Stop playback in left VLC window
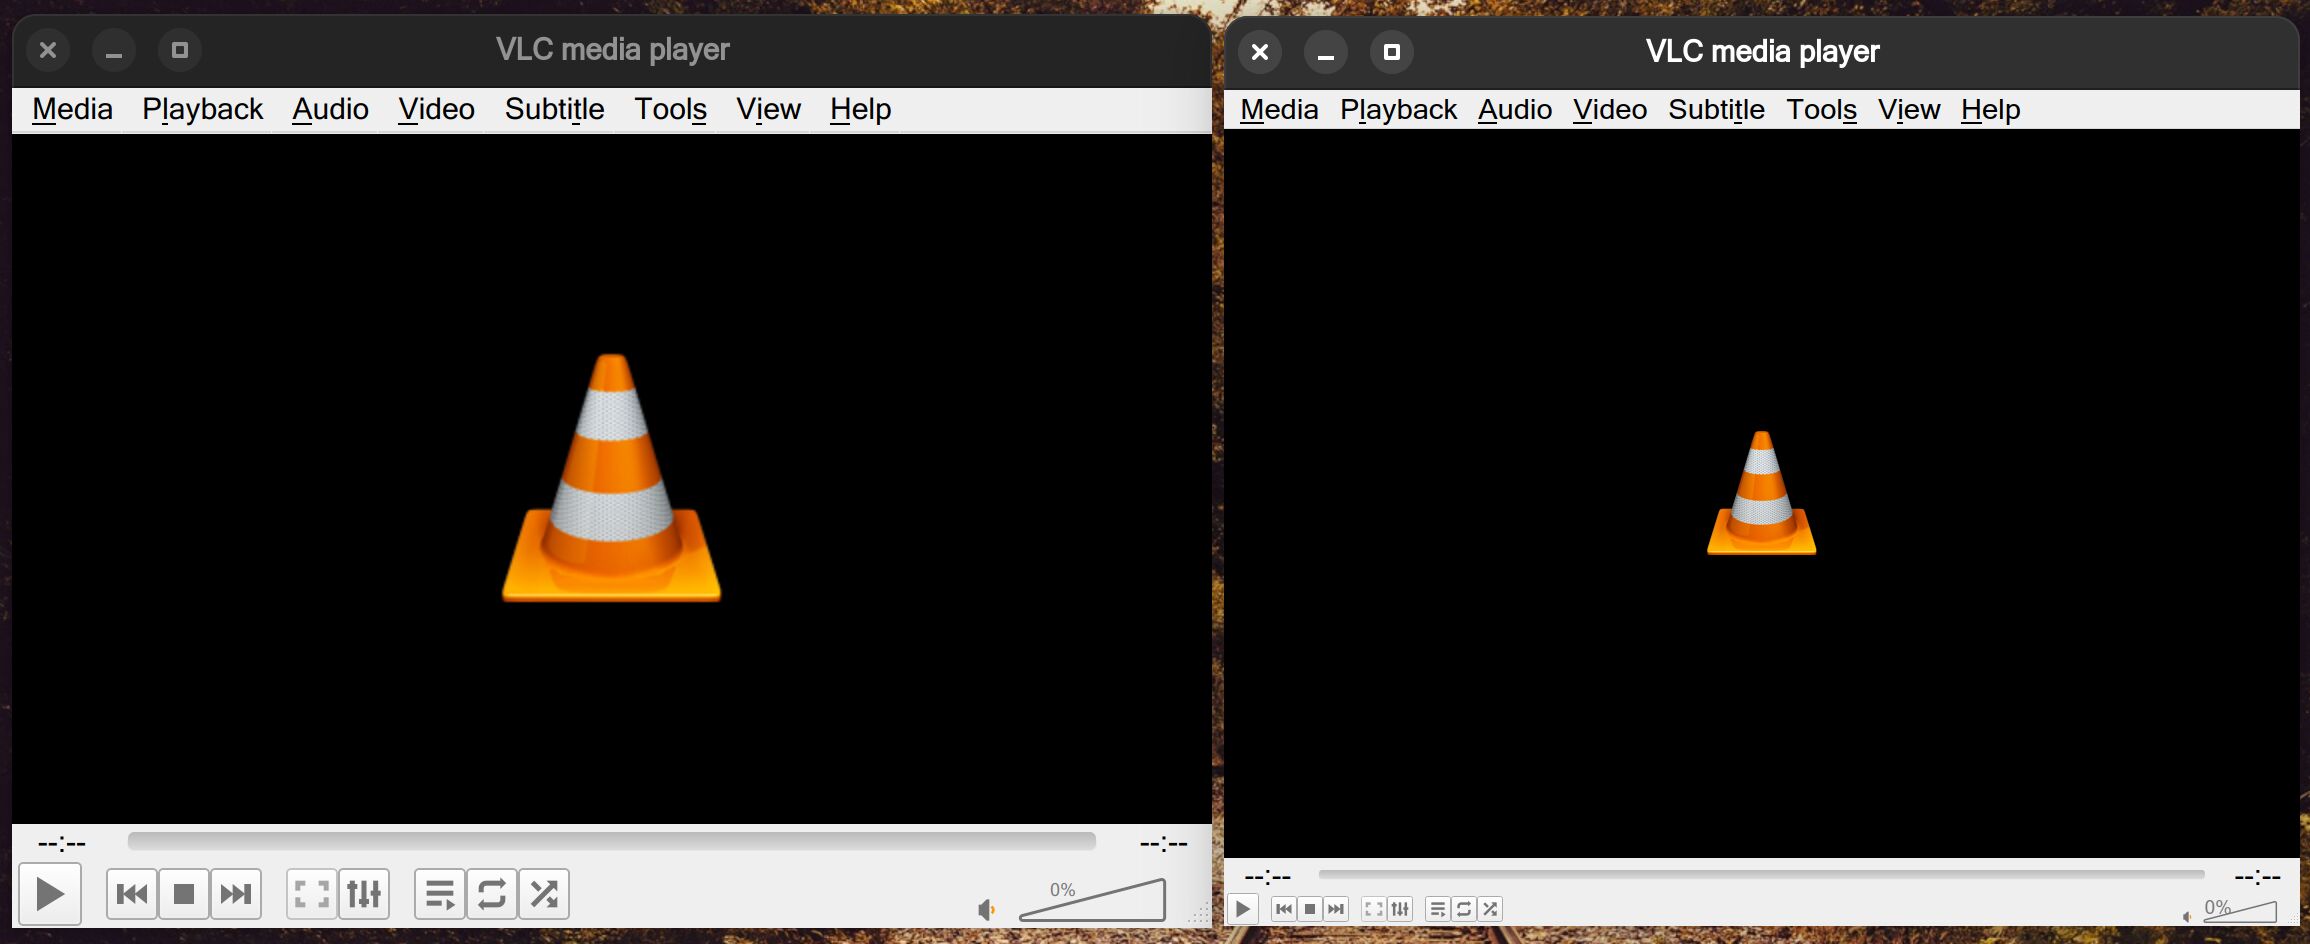 (184, 894)
